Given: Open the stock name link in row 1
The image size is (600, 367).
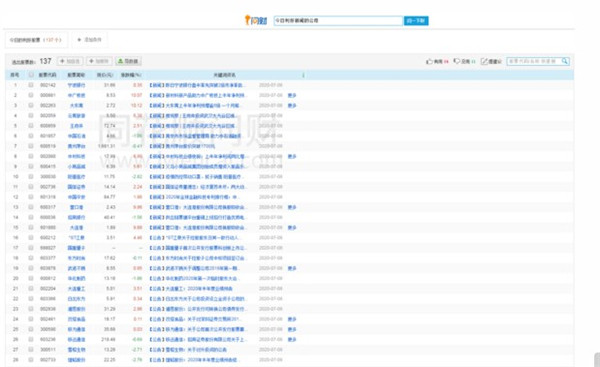Looking at the screenshot, I should [77, 85].
